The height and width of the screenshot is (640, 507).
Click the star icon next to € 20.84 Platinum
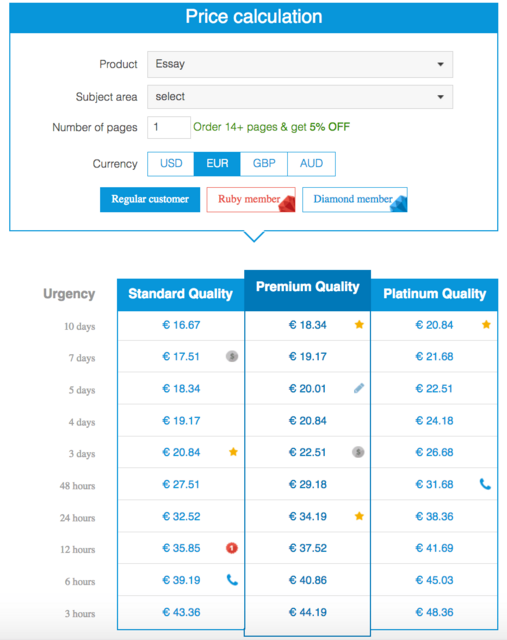(x=486, y=324)
